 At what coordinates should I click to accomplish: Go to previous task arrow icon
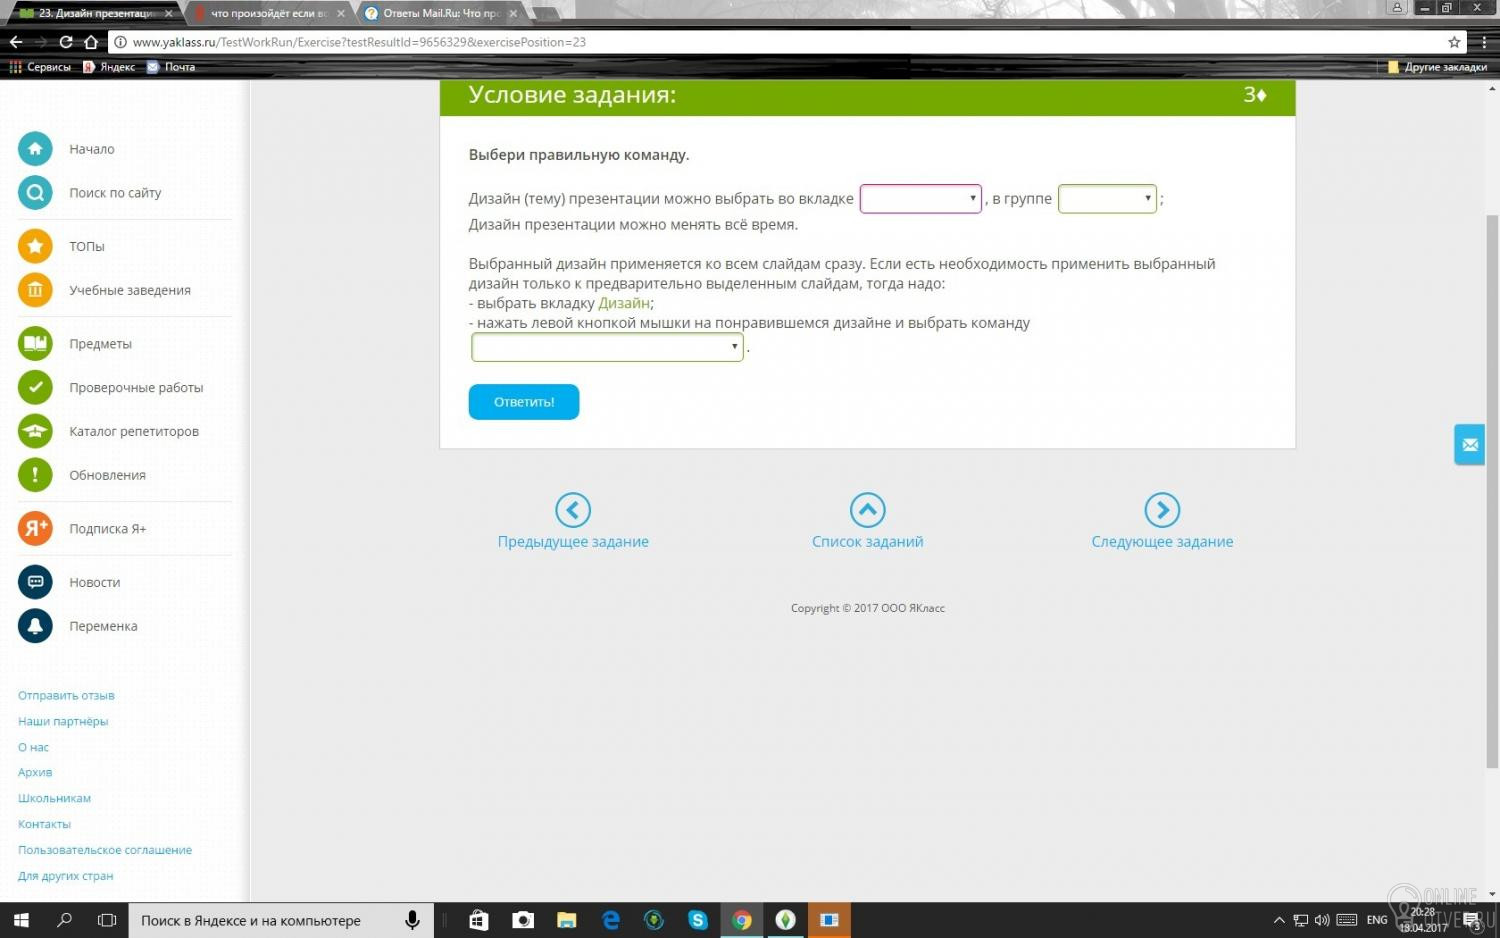coord(573,510)
